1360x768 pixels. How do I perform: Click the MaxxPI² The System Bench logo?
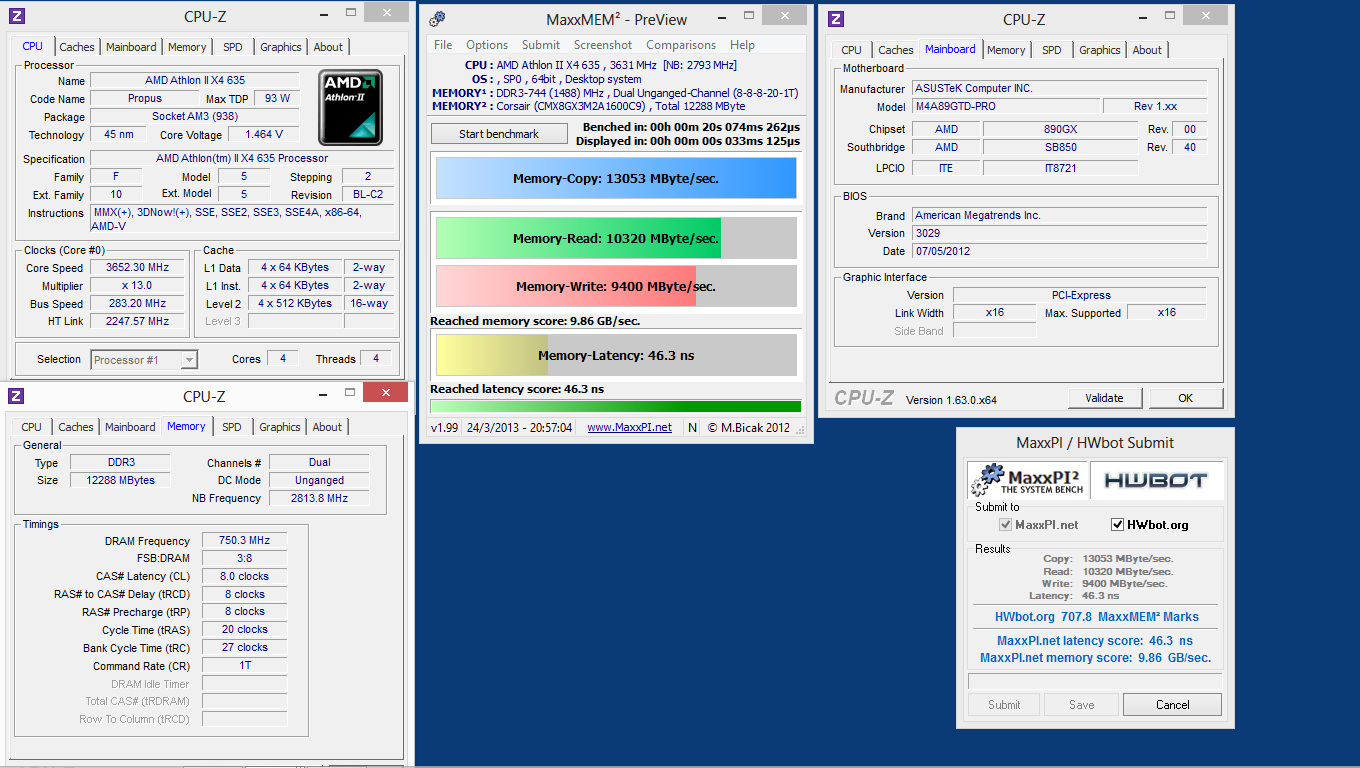1027,480
